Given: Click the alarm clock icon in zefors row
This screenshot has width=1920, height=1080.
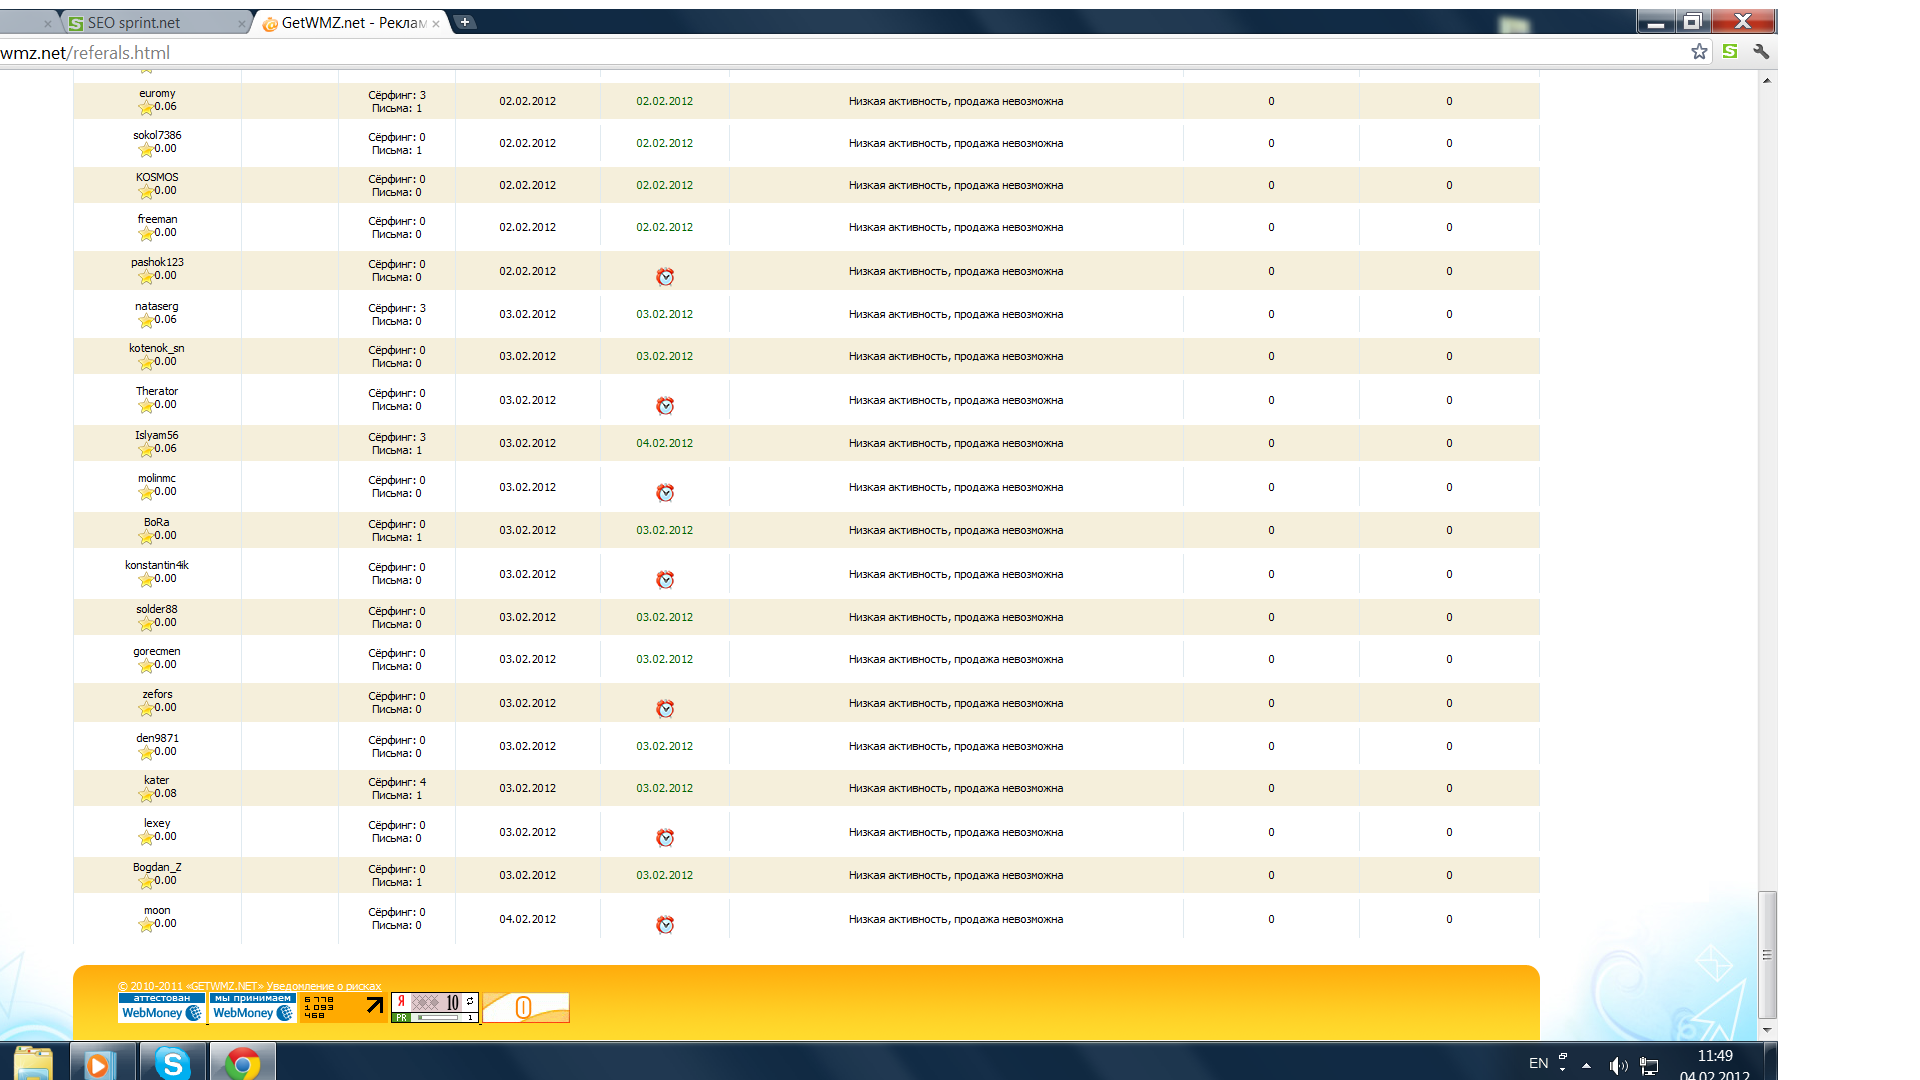Looking at the screenshot, I should pyautogui.click(x=665, y=709).
